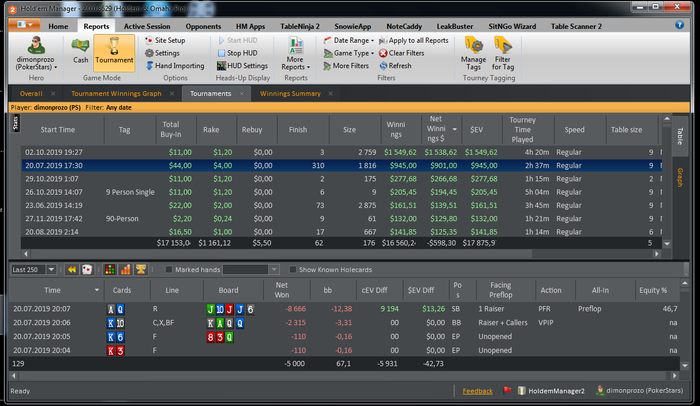Image resolution: width=700 pixels, height=406 pixels.
Task: Open Settings in Options group
Action: click(x=162, y=53)
